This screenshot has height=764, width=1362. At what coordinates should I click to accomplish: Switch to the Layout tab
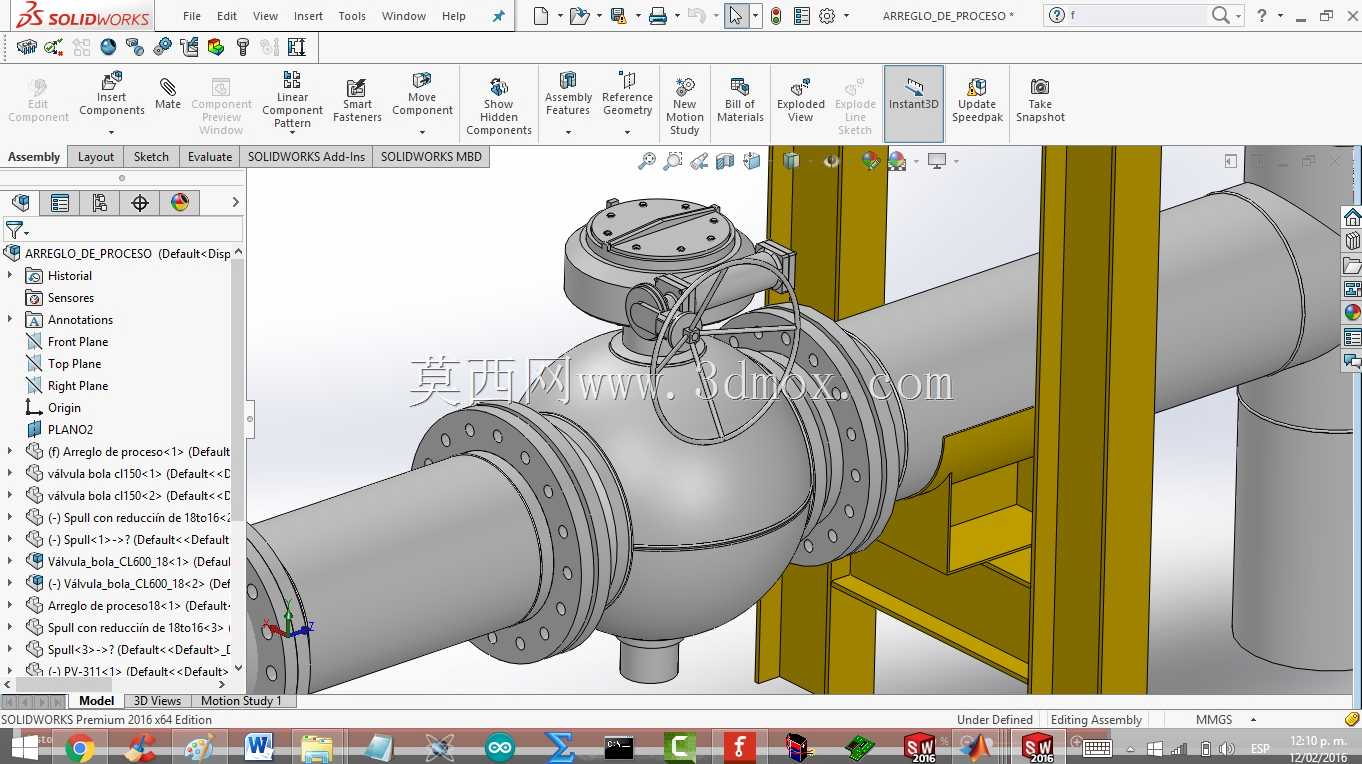tap(96, 156)
